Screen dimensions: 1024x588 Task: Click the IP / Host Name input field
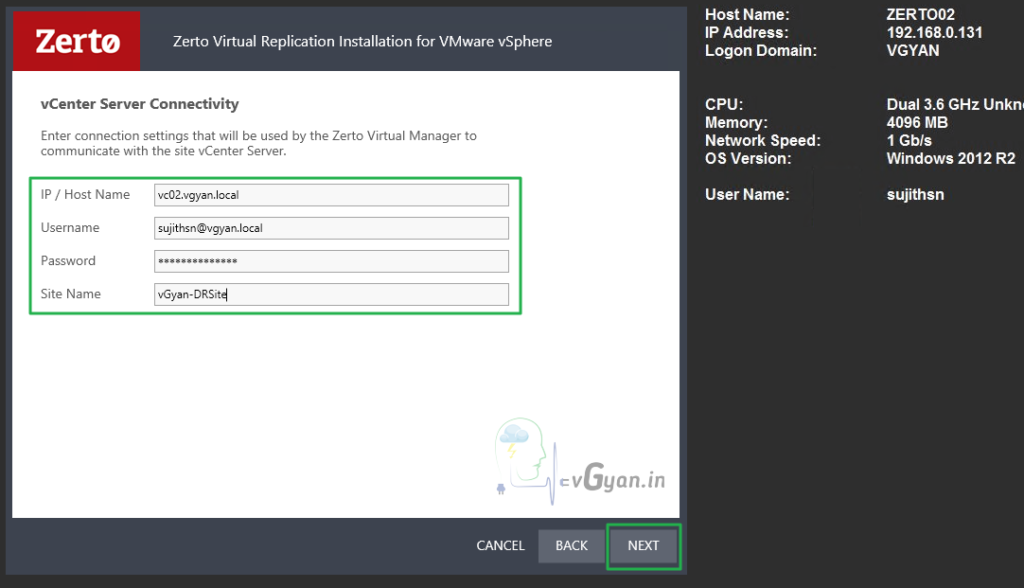(x=331, y=194)
